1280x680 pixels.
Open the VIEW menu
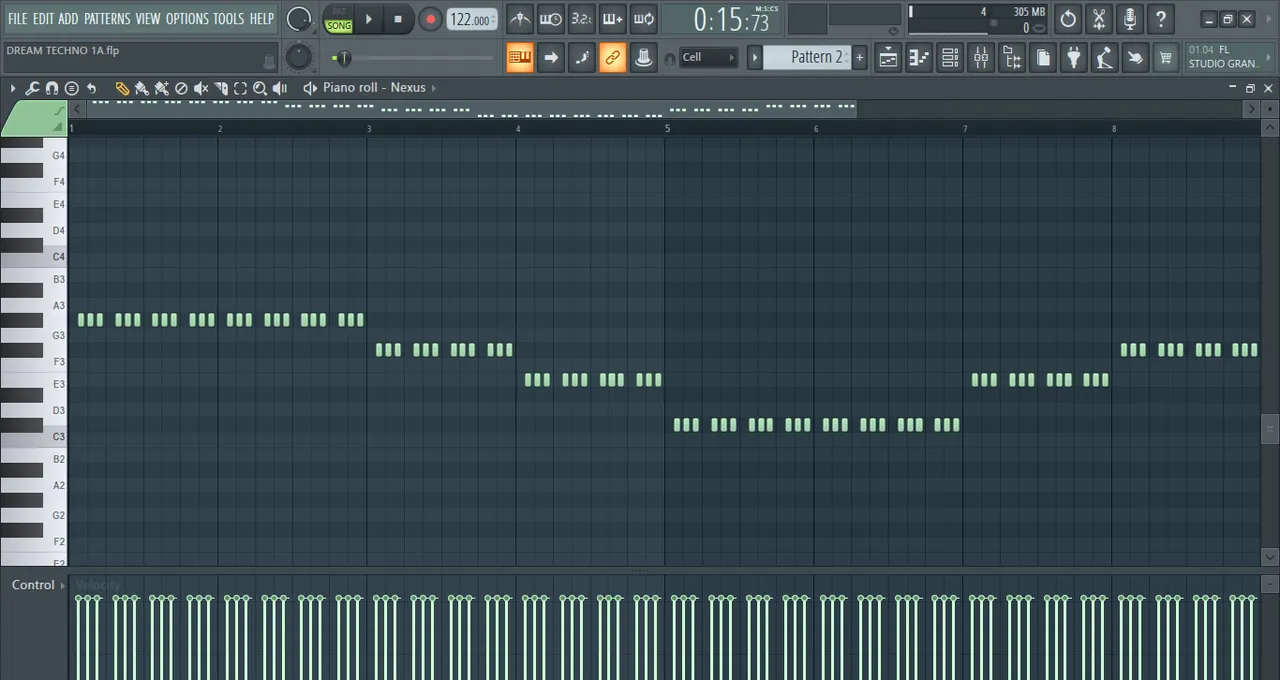point(148,18)
